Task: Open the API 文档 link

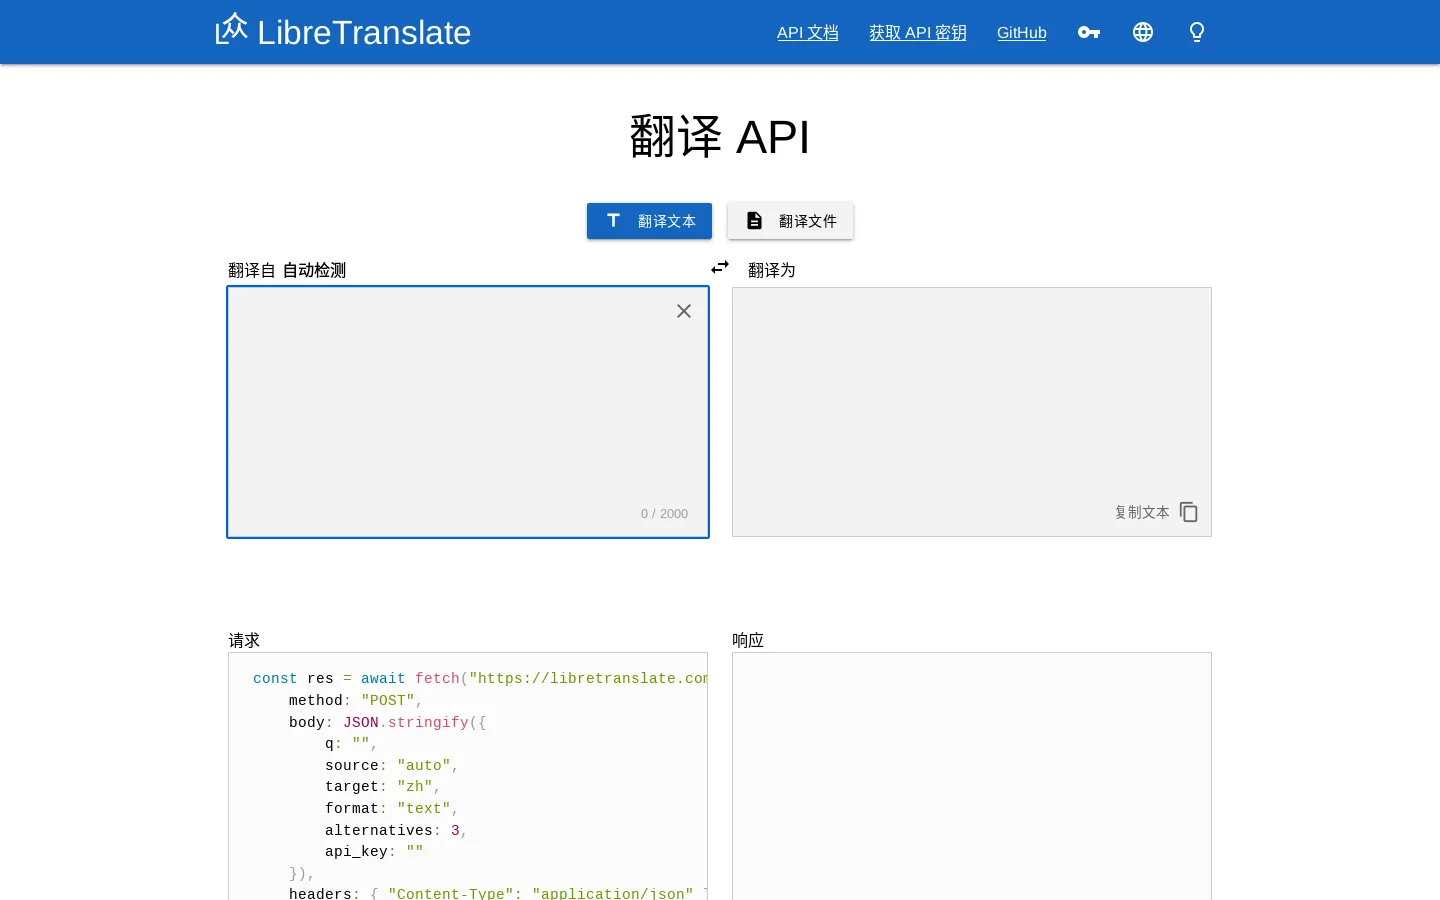Action: (x=808, y=33)
